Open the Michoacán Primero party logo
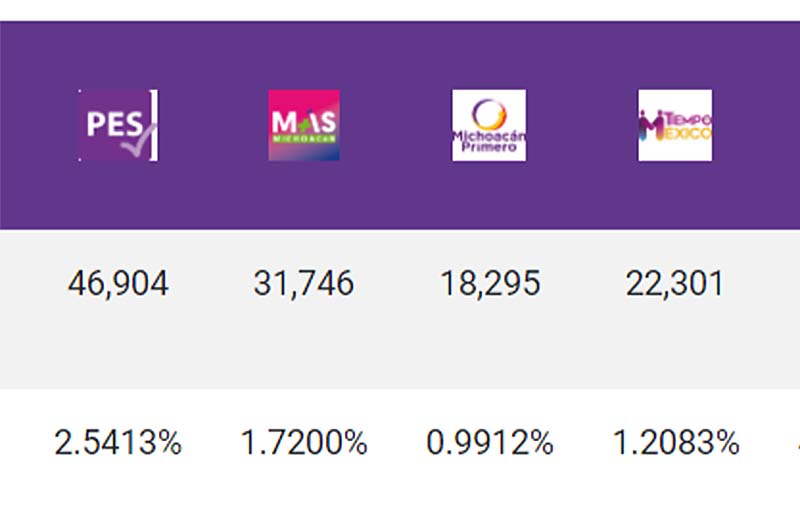Image resolution: width=800 pixels, height=505 pixels. coord(489,125)
